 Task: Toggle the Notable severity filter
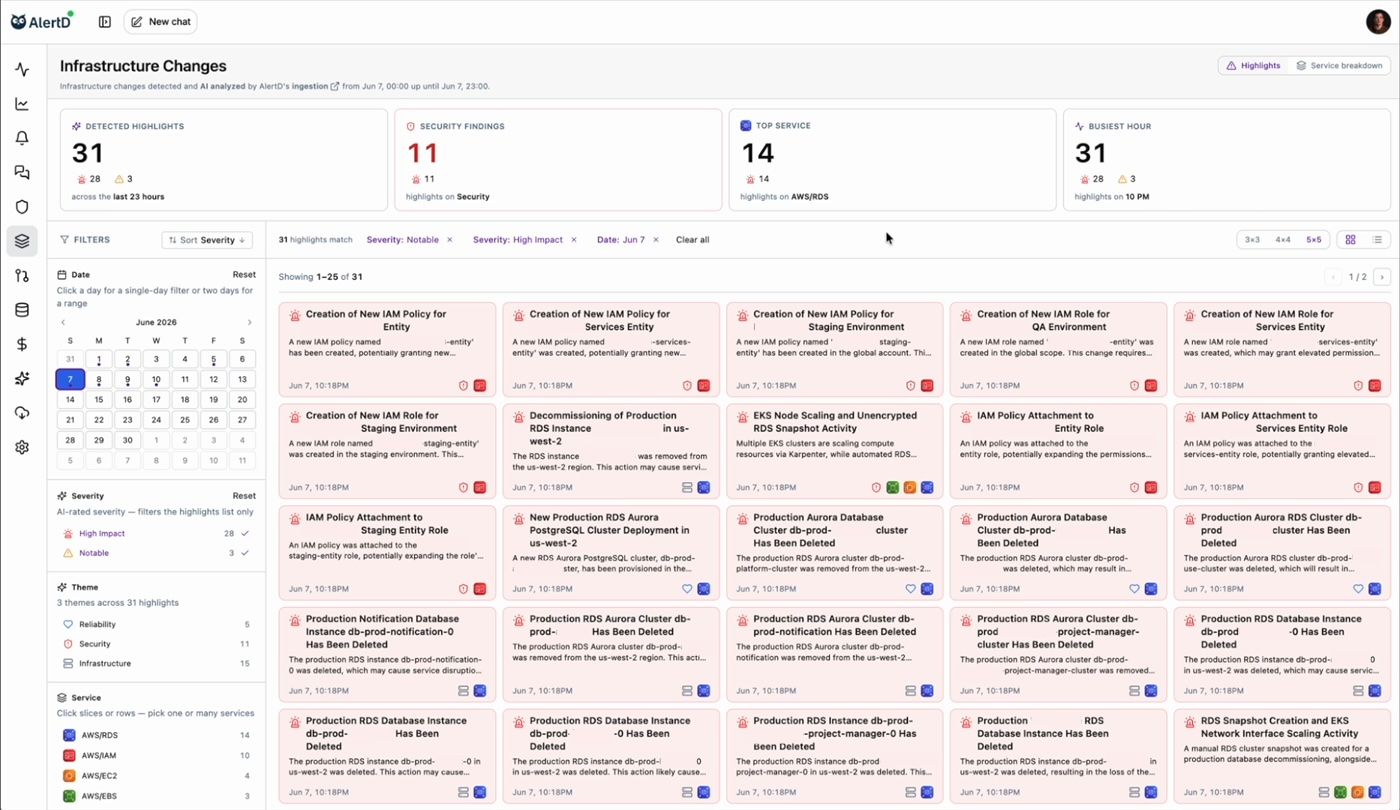tap(157, 553)
